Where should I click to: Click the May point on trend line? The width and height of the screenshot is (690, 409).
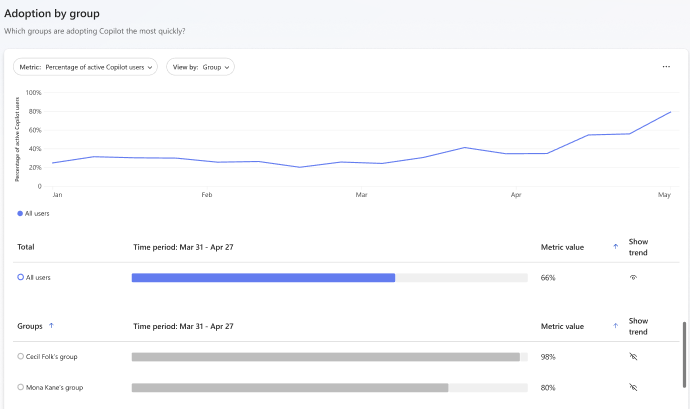coord(669,112)
